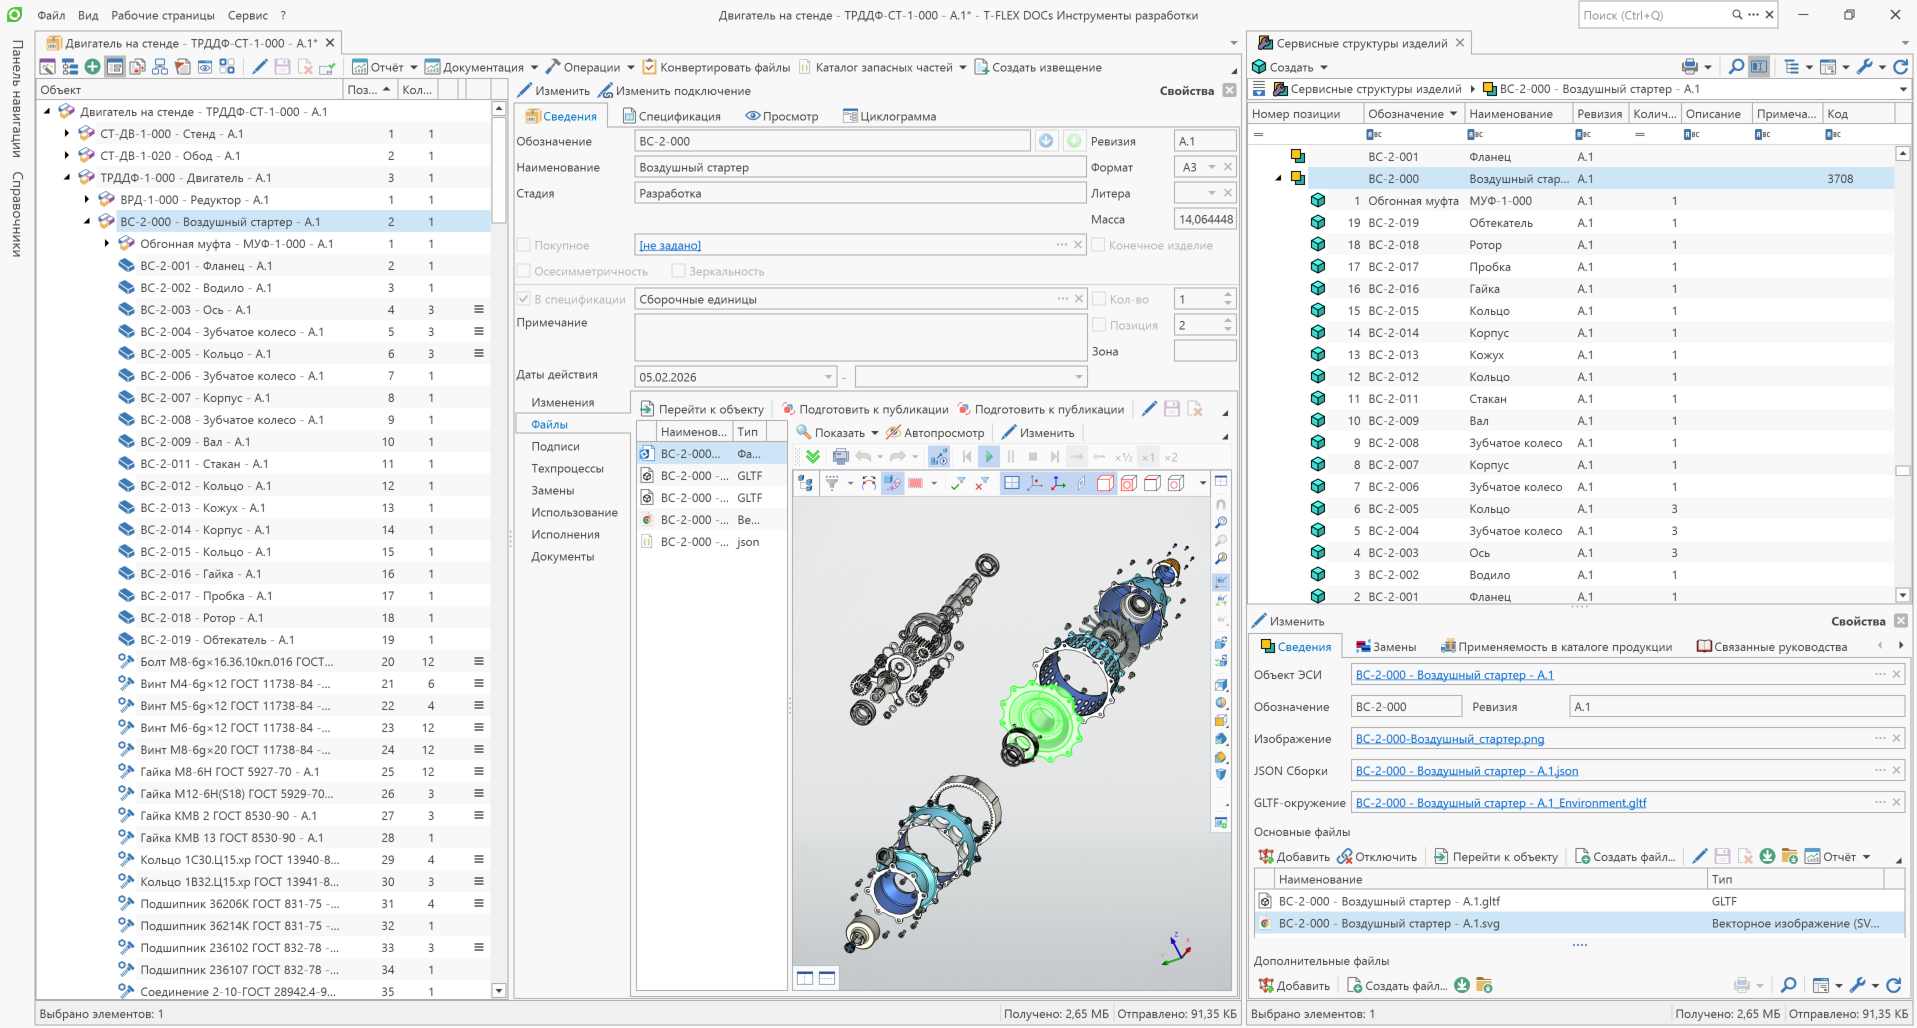
Task: Expand the СТ-ДВ-1-000 Стенд tree node
Action: point(67,134)
